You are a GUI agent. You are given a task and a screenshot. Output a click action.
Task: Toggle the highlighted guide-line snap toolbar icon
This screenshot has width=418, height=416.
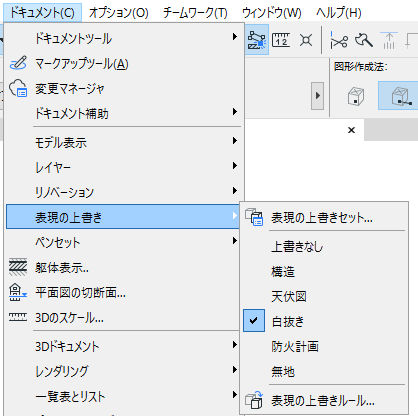[x=257, y=40]
